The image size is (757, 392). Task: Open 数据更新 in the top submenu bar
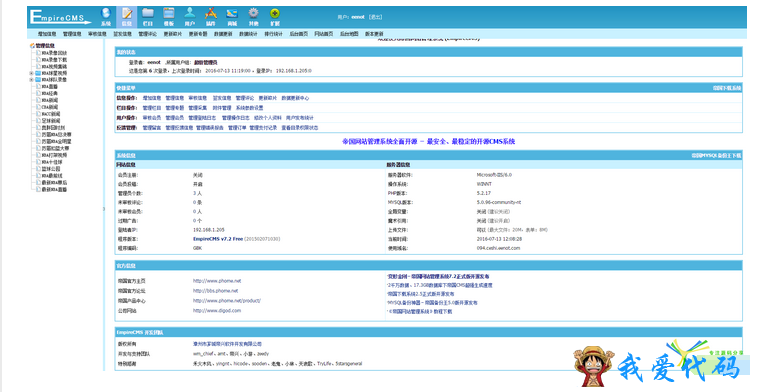(223, 34)
